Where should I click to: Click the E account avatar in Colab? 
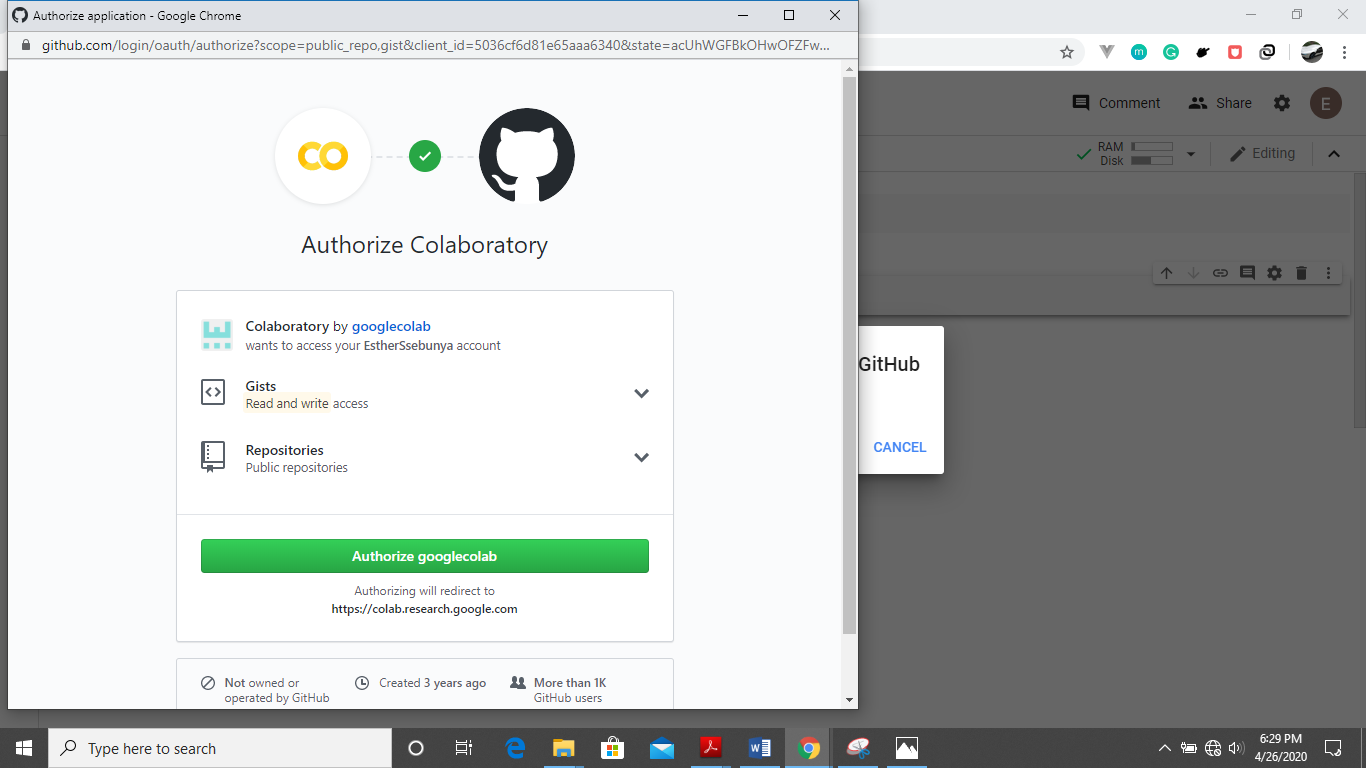point(1326,103)
